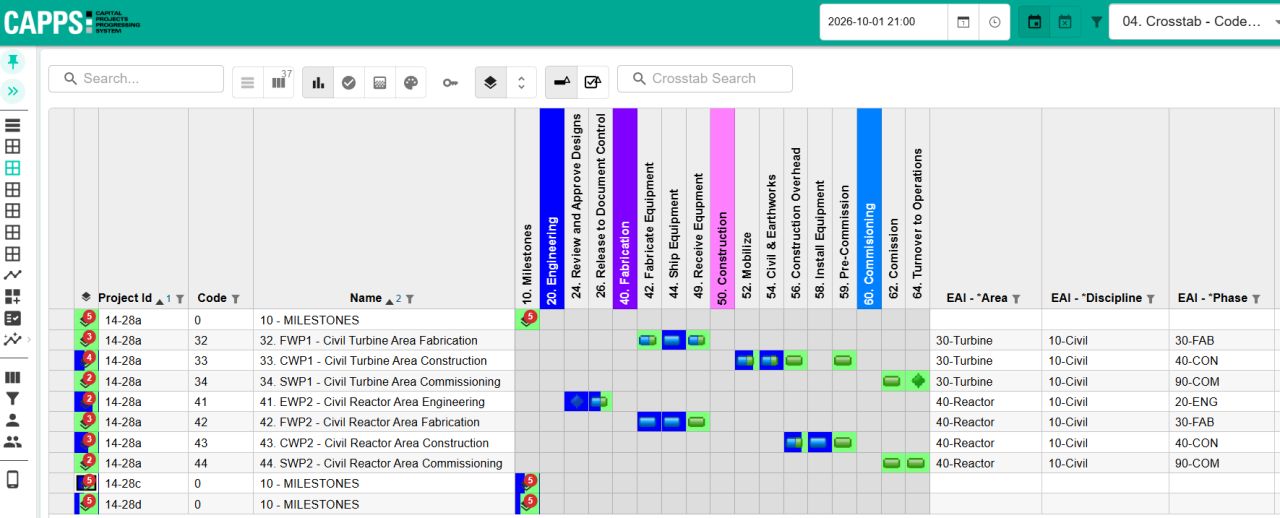This screenshot has height=518, width=1280.
Task: Open the sparkline analytics icon in the sidebar
Action: [13, 339]
